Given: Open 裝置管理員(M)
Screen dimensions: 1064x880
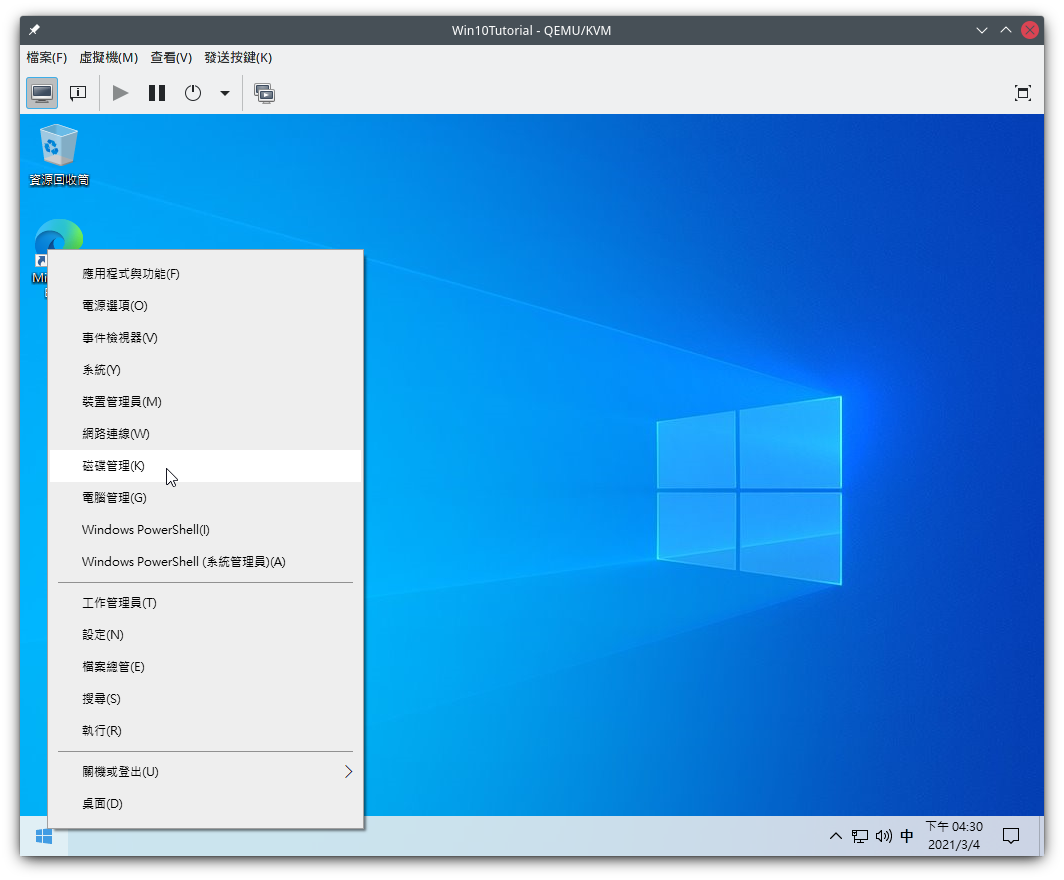Looking at the screenshot, I should (206, 402).
